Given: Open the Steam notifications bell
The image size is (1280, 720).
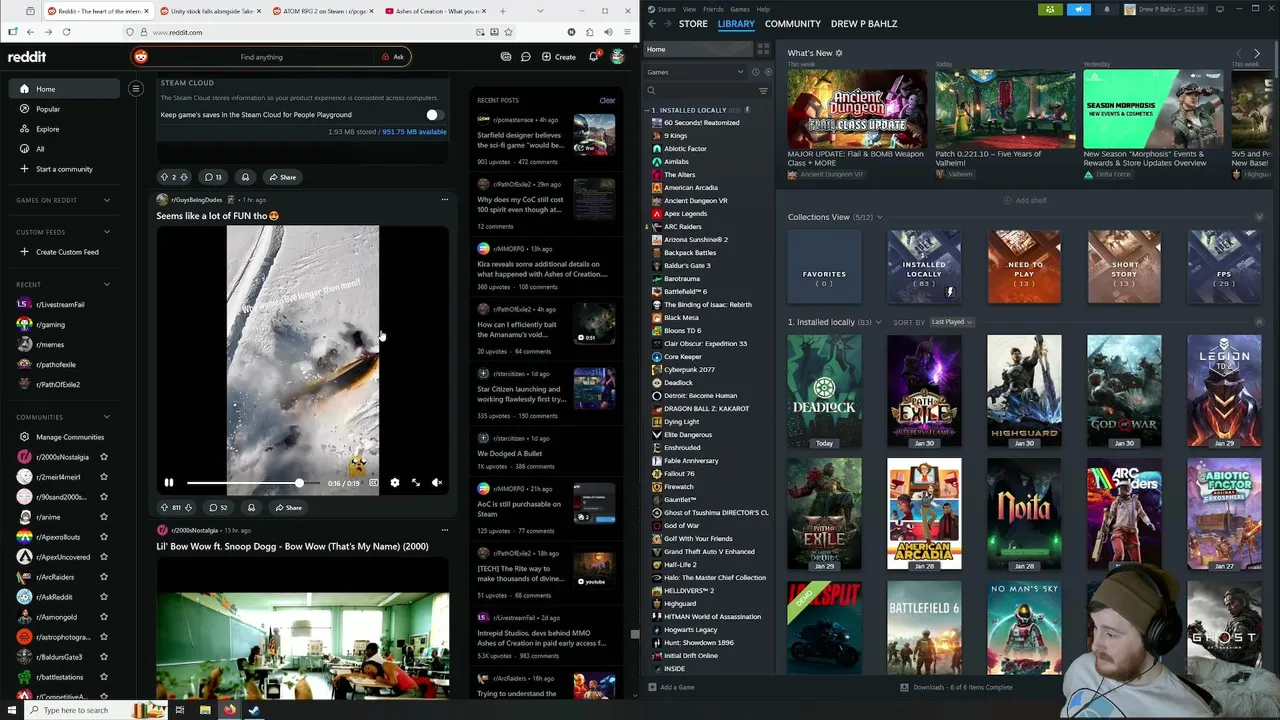Looking at the screenshot, I should coord(1106,9).
